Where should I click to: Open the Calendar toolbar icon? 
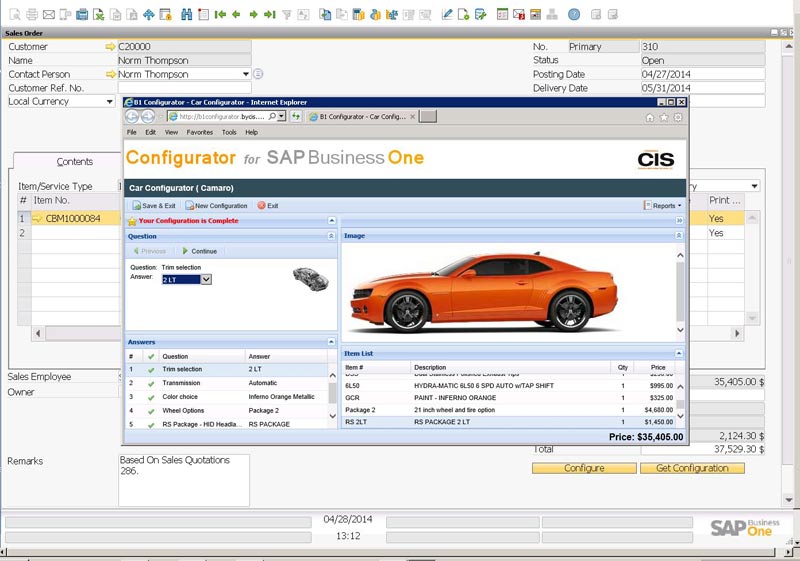tap(535, 14)
